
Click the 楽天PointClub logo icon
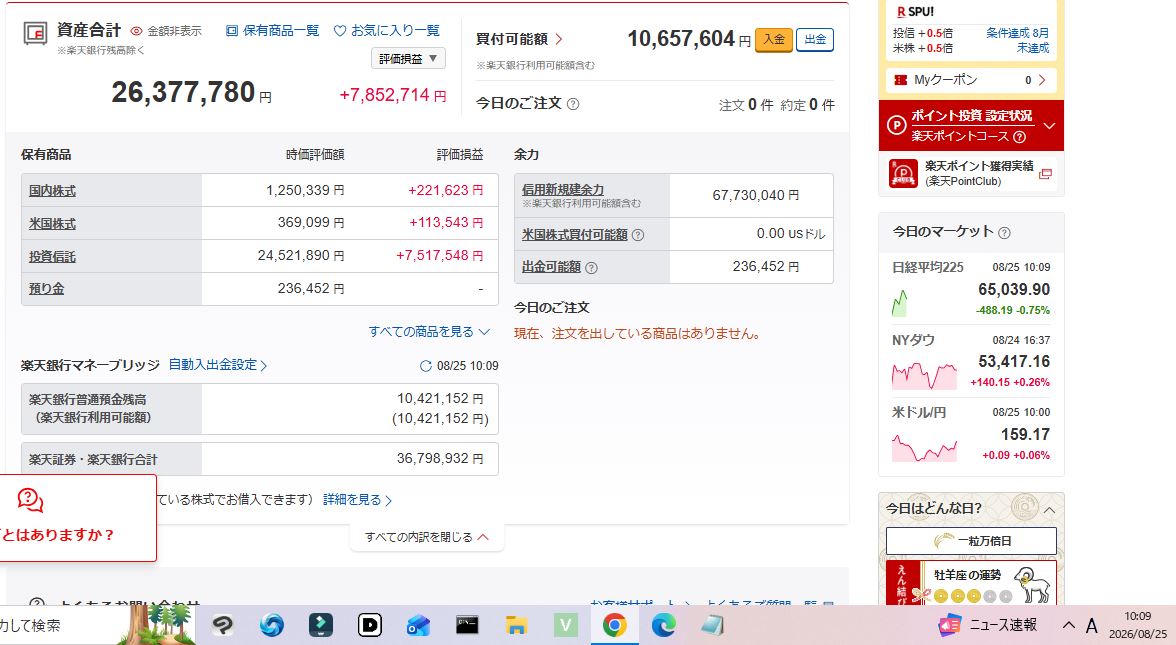pyautogui.click(x=903, y=173)
